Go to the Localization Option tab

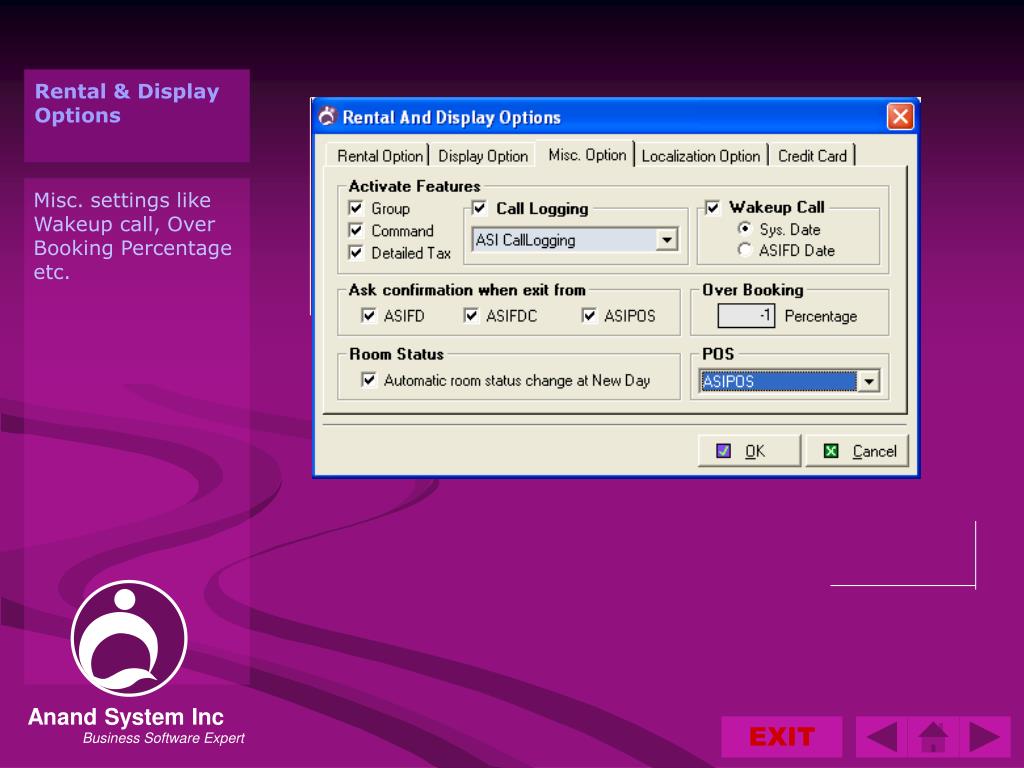[x=700, y=156]
